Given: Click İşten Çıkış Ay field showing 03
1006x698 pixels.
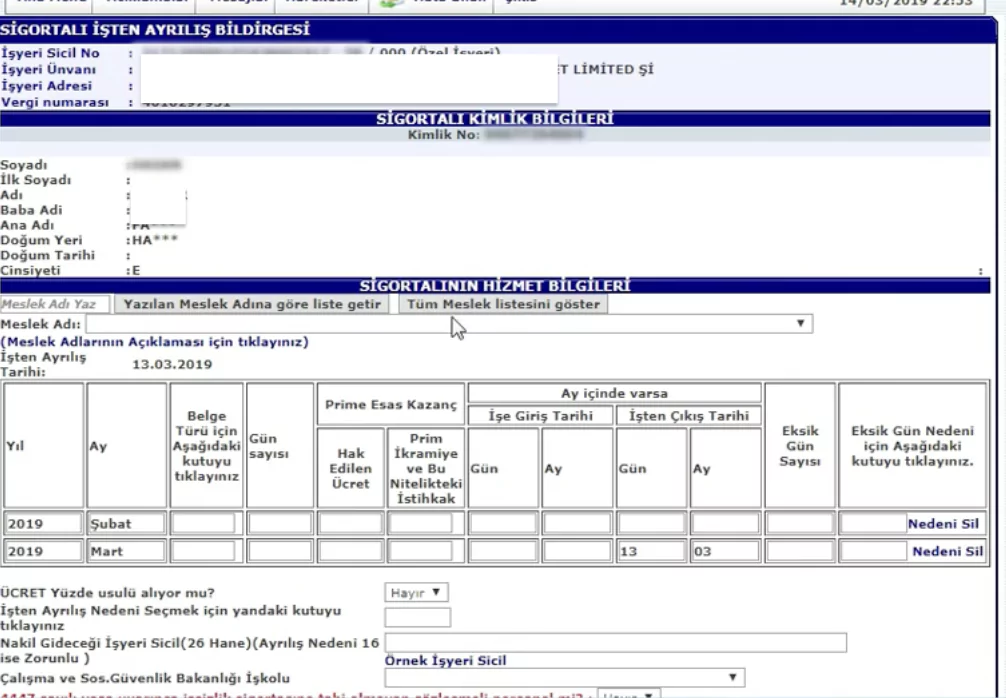Looking at the screenshot, I should [725, 551].
